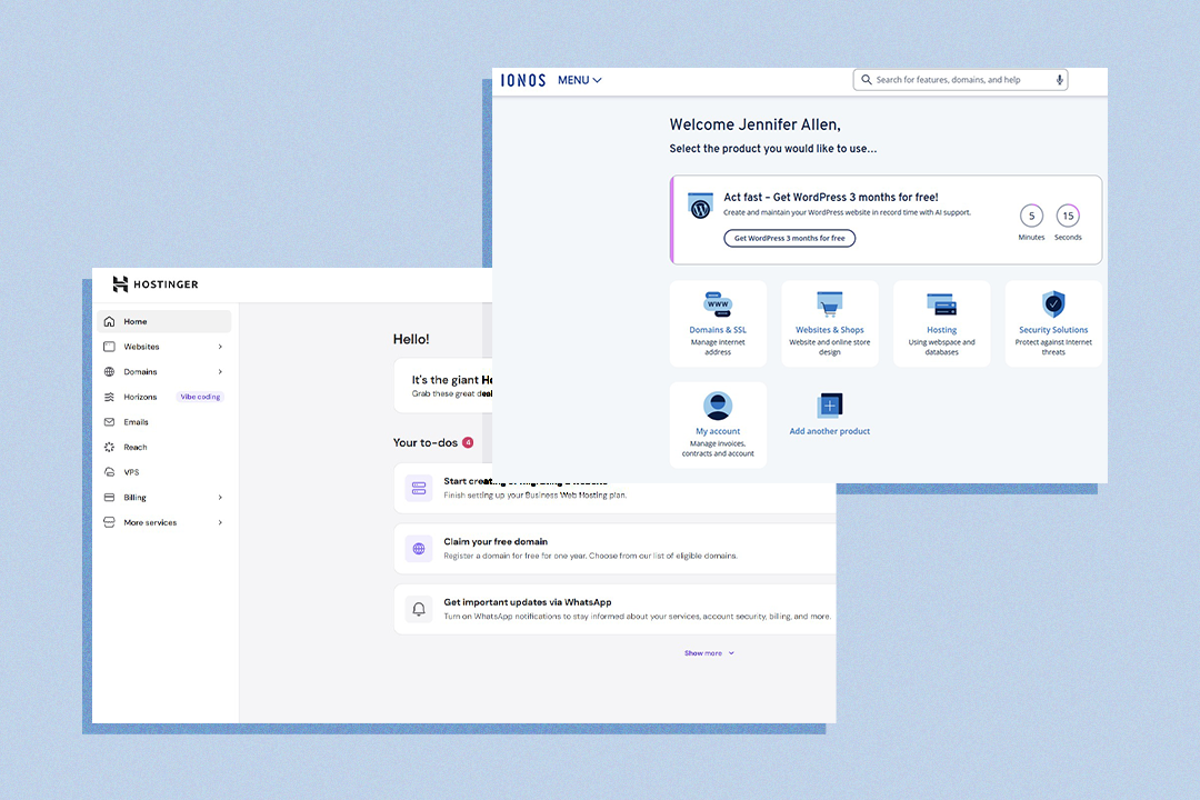This screenshot has height=800, width=1200.
Task: Expand the More services chevron
Action: coord(220,522)
